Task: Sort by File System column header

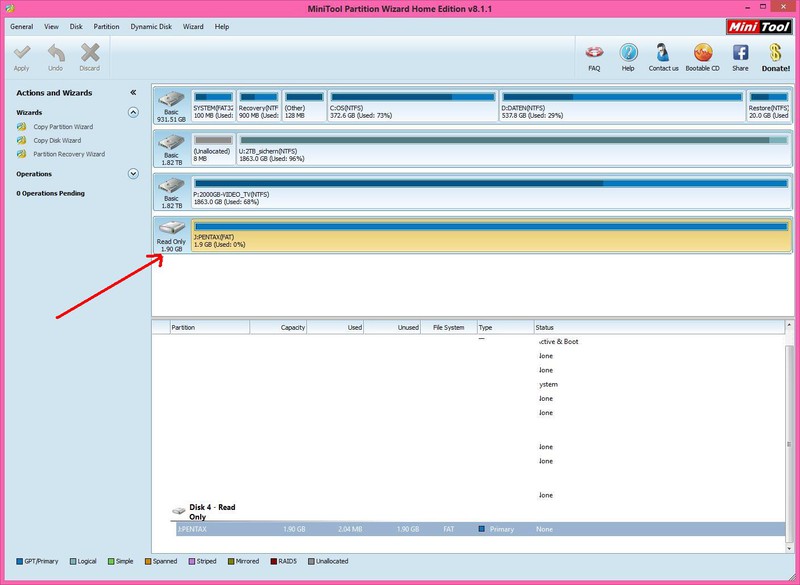Action: pos(448,327)
